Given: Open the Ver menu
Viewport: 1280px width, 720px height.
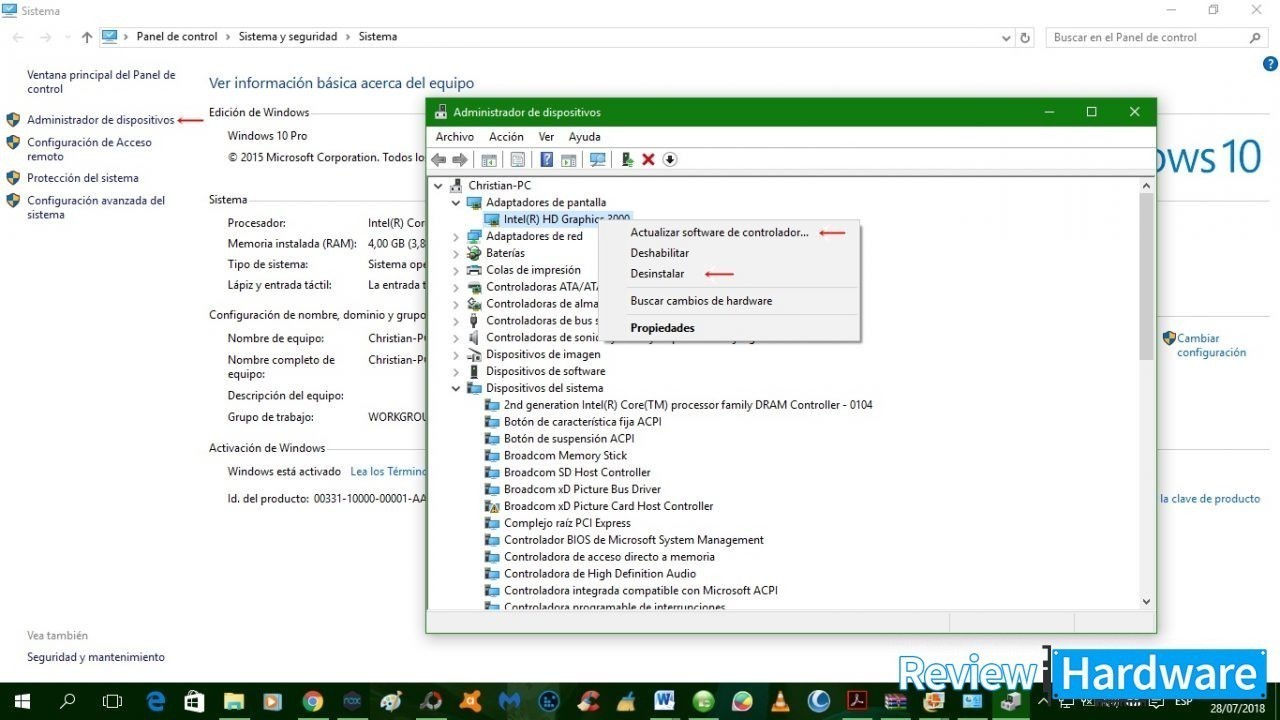Looking at the screenshot, I should coord(546,137).
